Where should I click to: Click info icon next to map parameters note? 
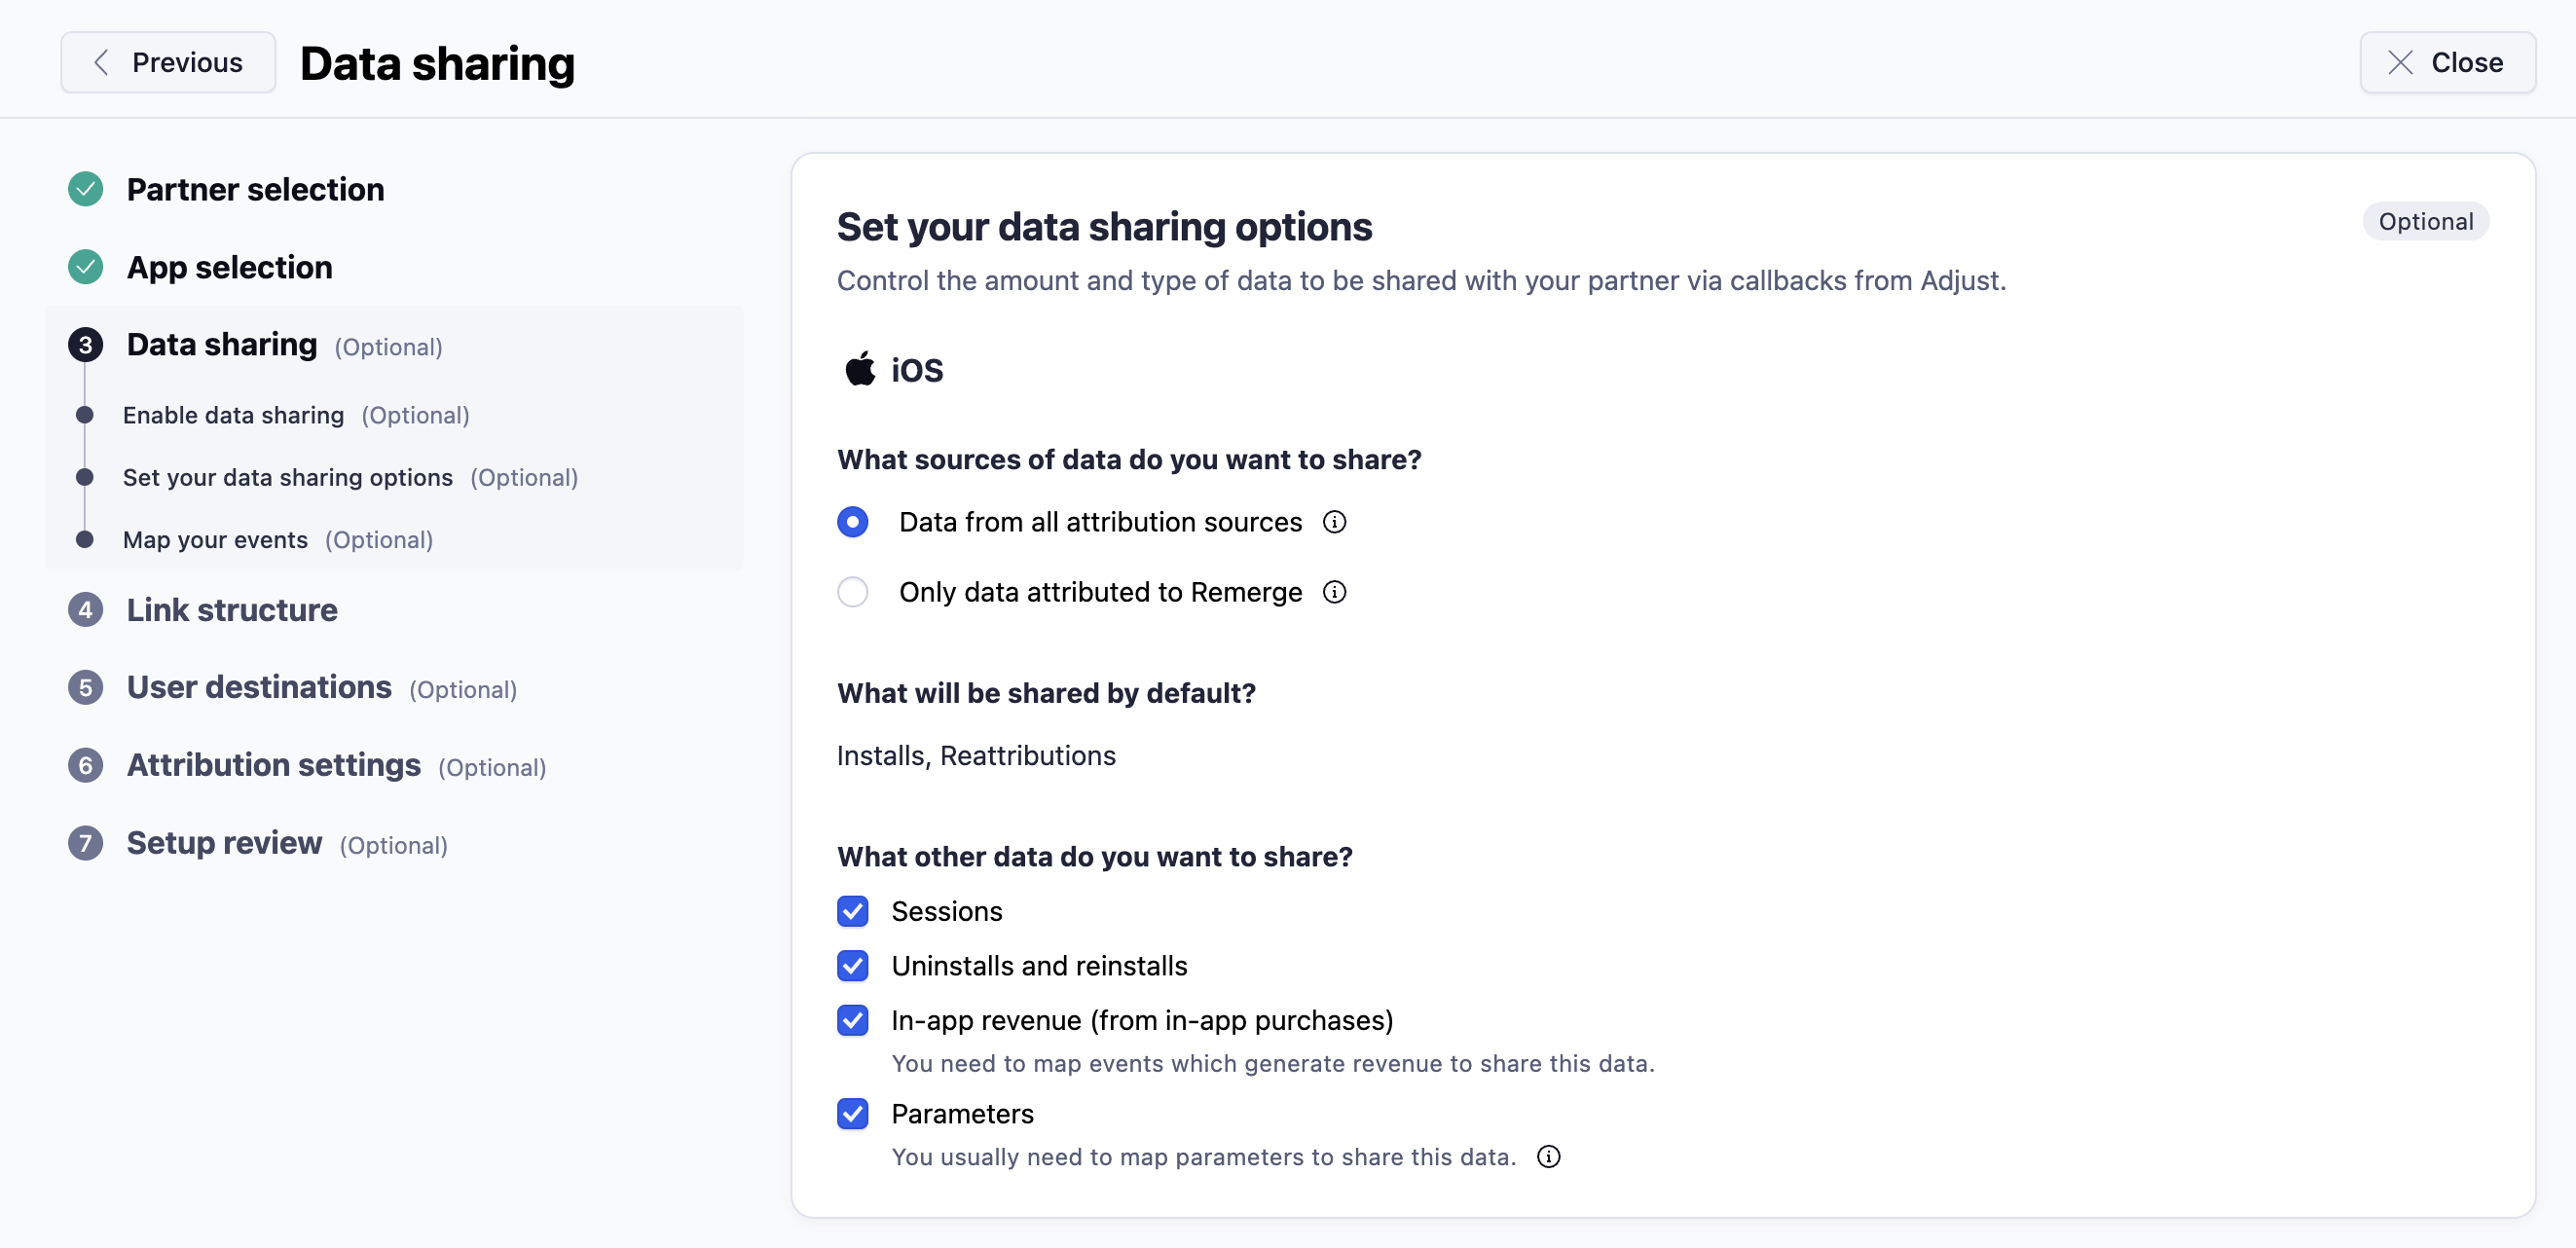(1548, 1157)
